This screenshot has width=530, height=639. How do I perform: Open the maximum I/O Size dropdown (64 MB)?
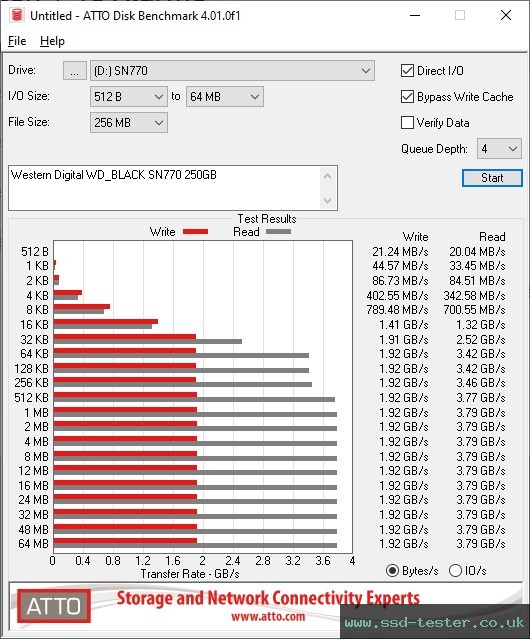pos(224,97)
